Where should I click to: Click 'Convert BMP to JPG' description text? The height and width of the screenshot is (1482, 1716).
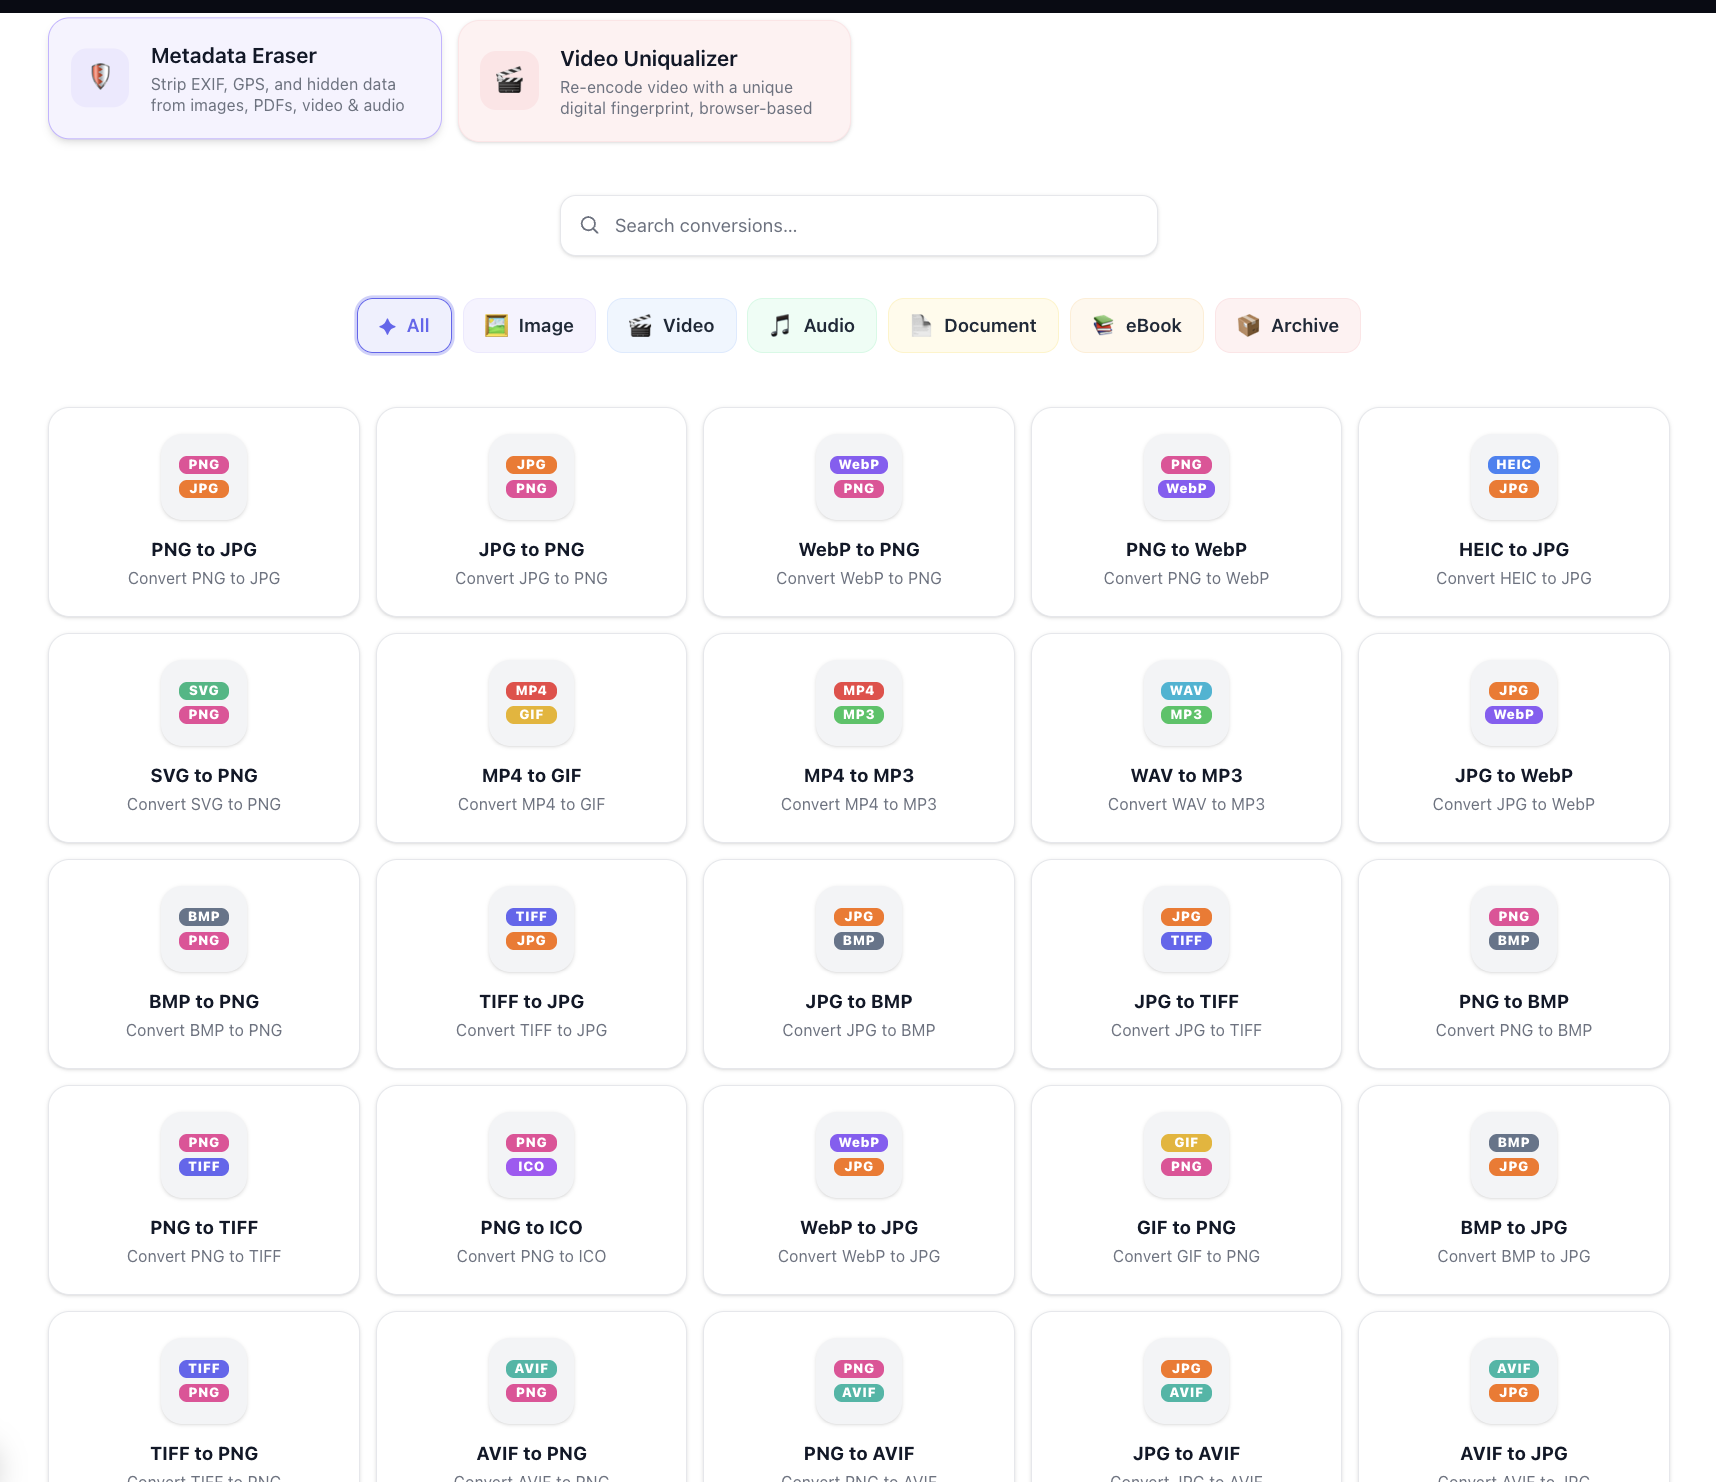[x=1514, y=1256]
